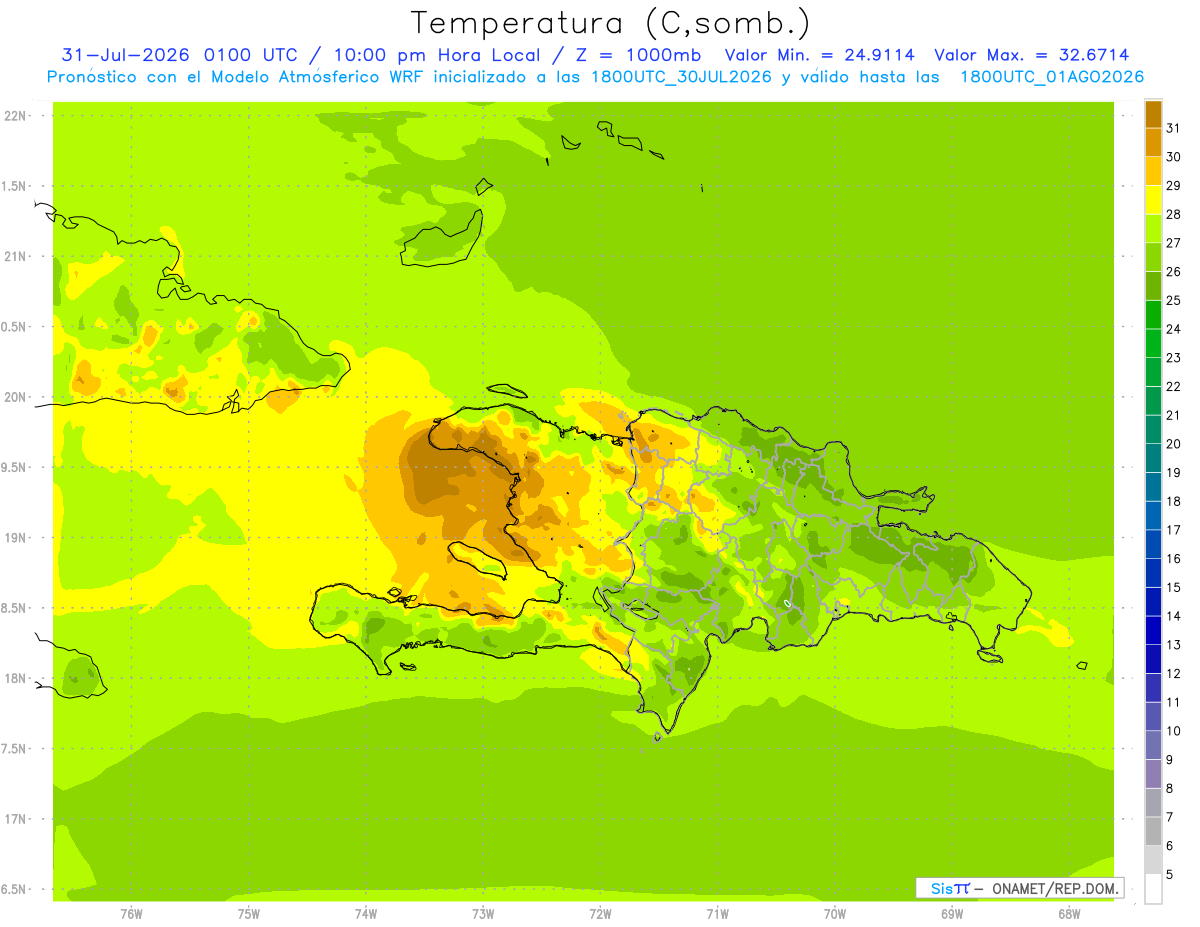Viewport: 1200px width, 927px height.
Task: Click the 17N latitude label
Action: pyautogui.click(x=15, y=819)
